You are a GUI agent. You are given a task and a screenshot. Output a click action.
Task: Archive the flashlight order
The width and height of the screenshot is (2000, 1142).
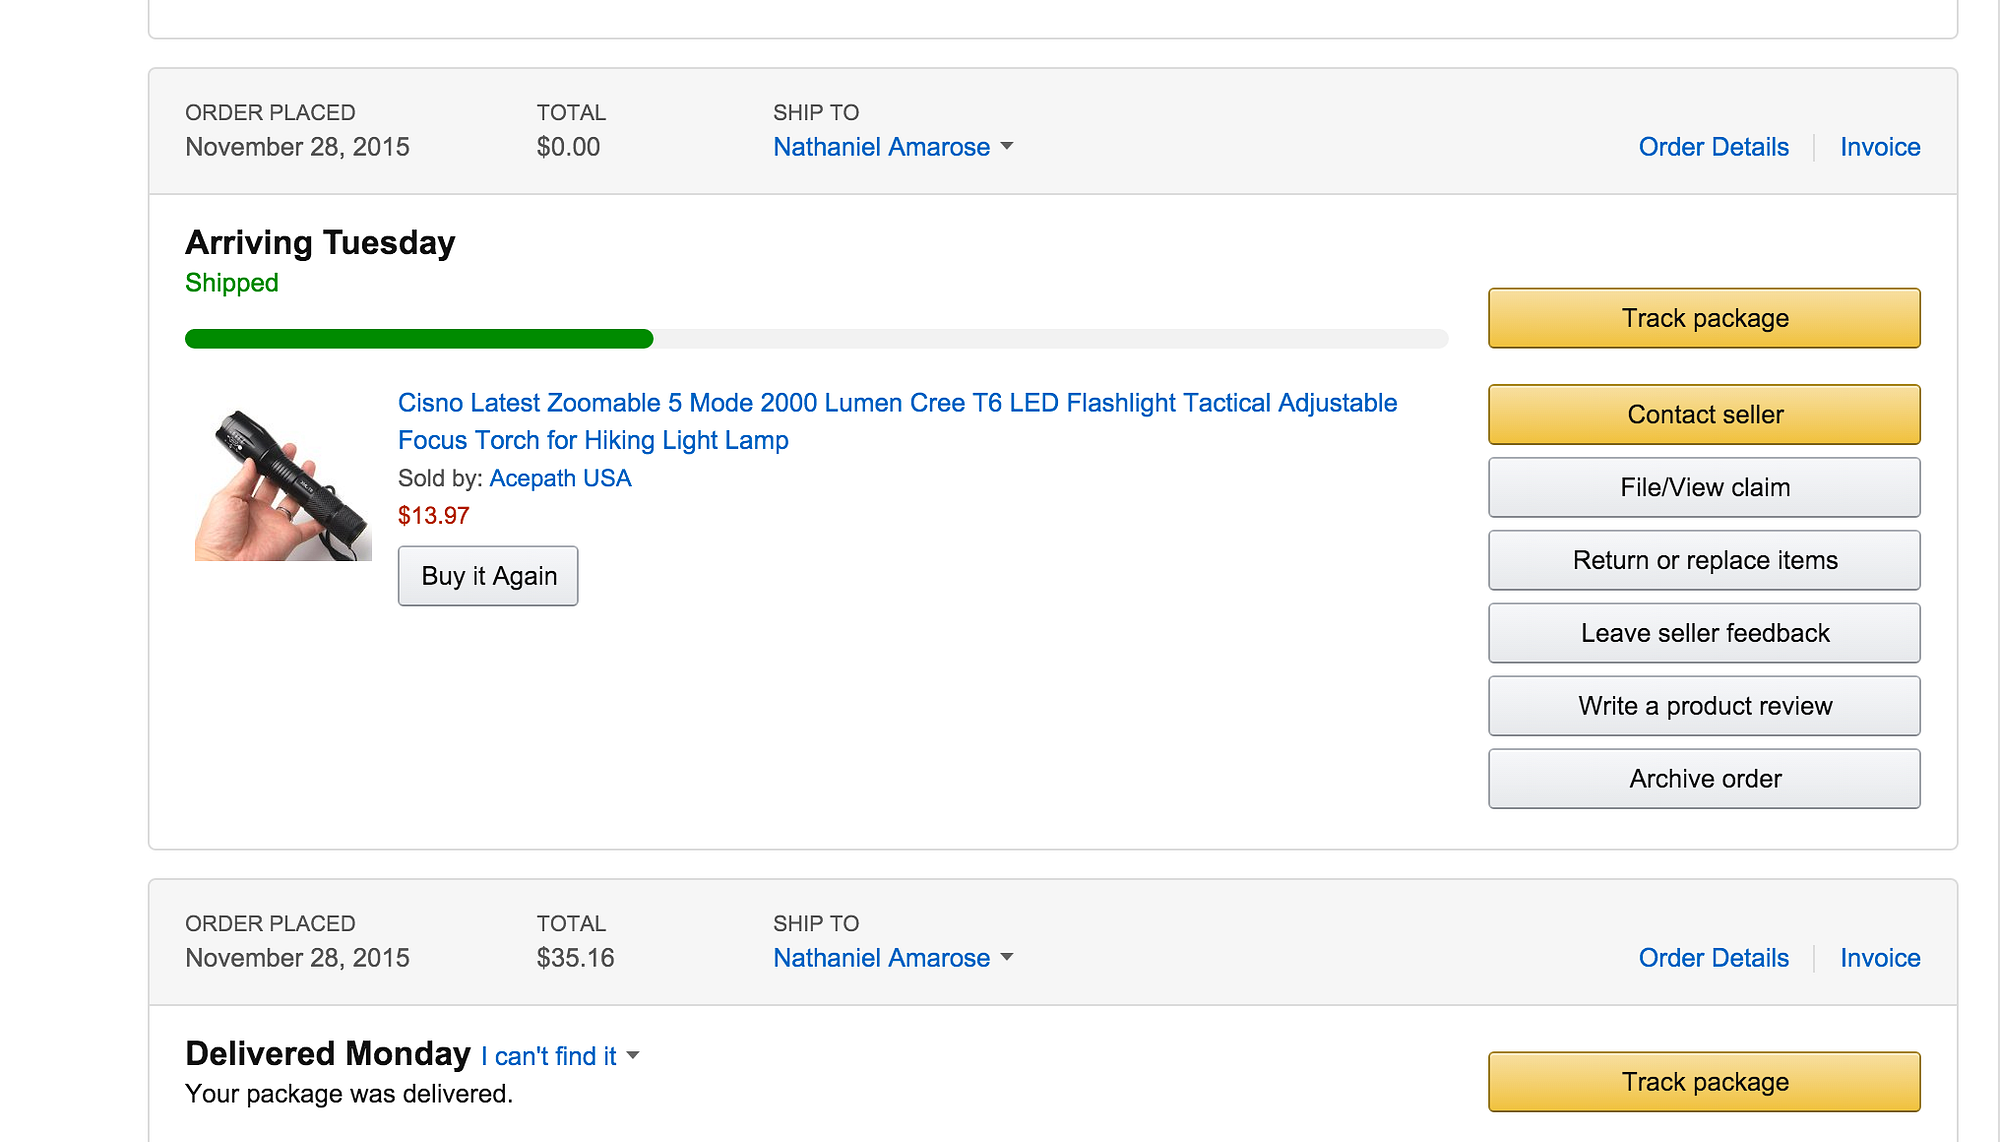coord(1704,779)
